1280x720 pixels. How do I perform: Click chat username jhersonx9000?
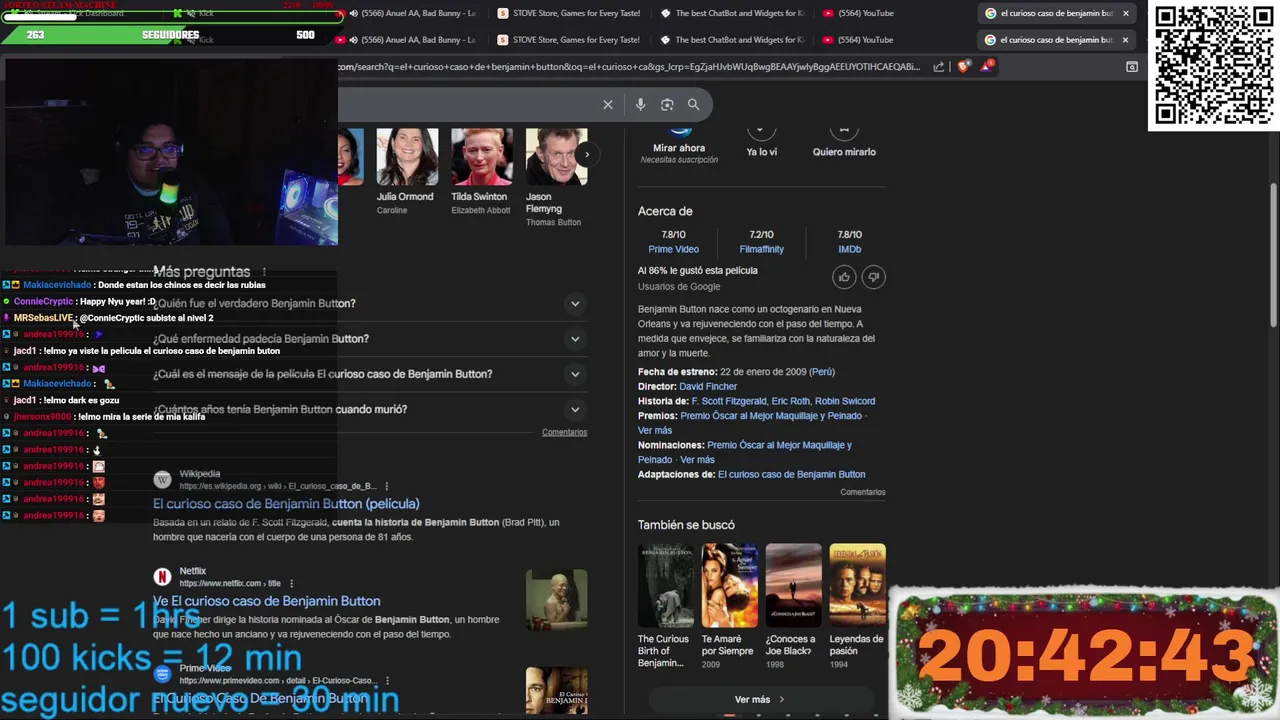coord(43,416)
